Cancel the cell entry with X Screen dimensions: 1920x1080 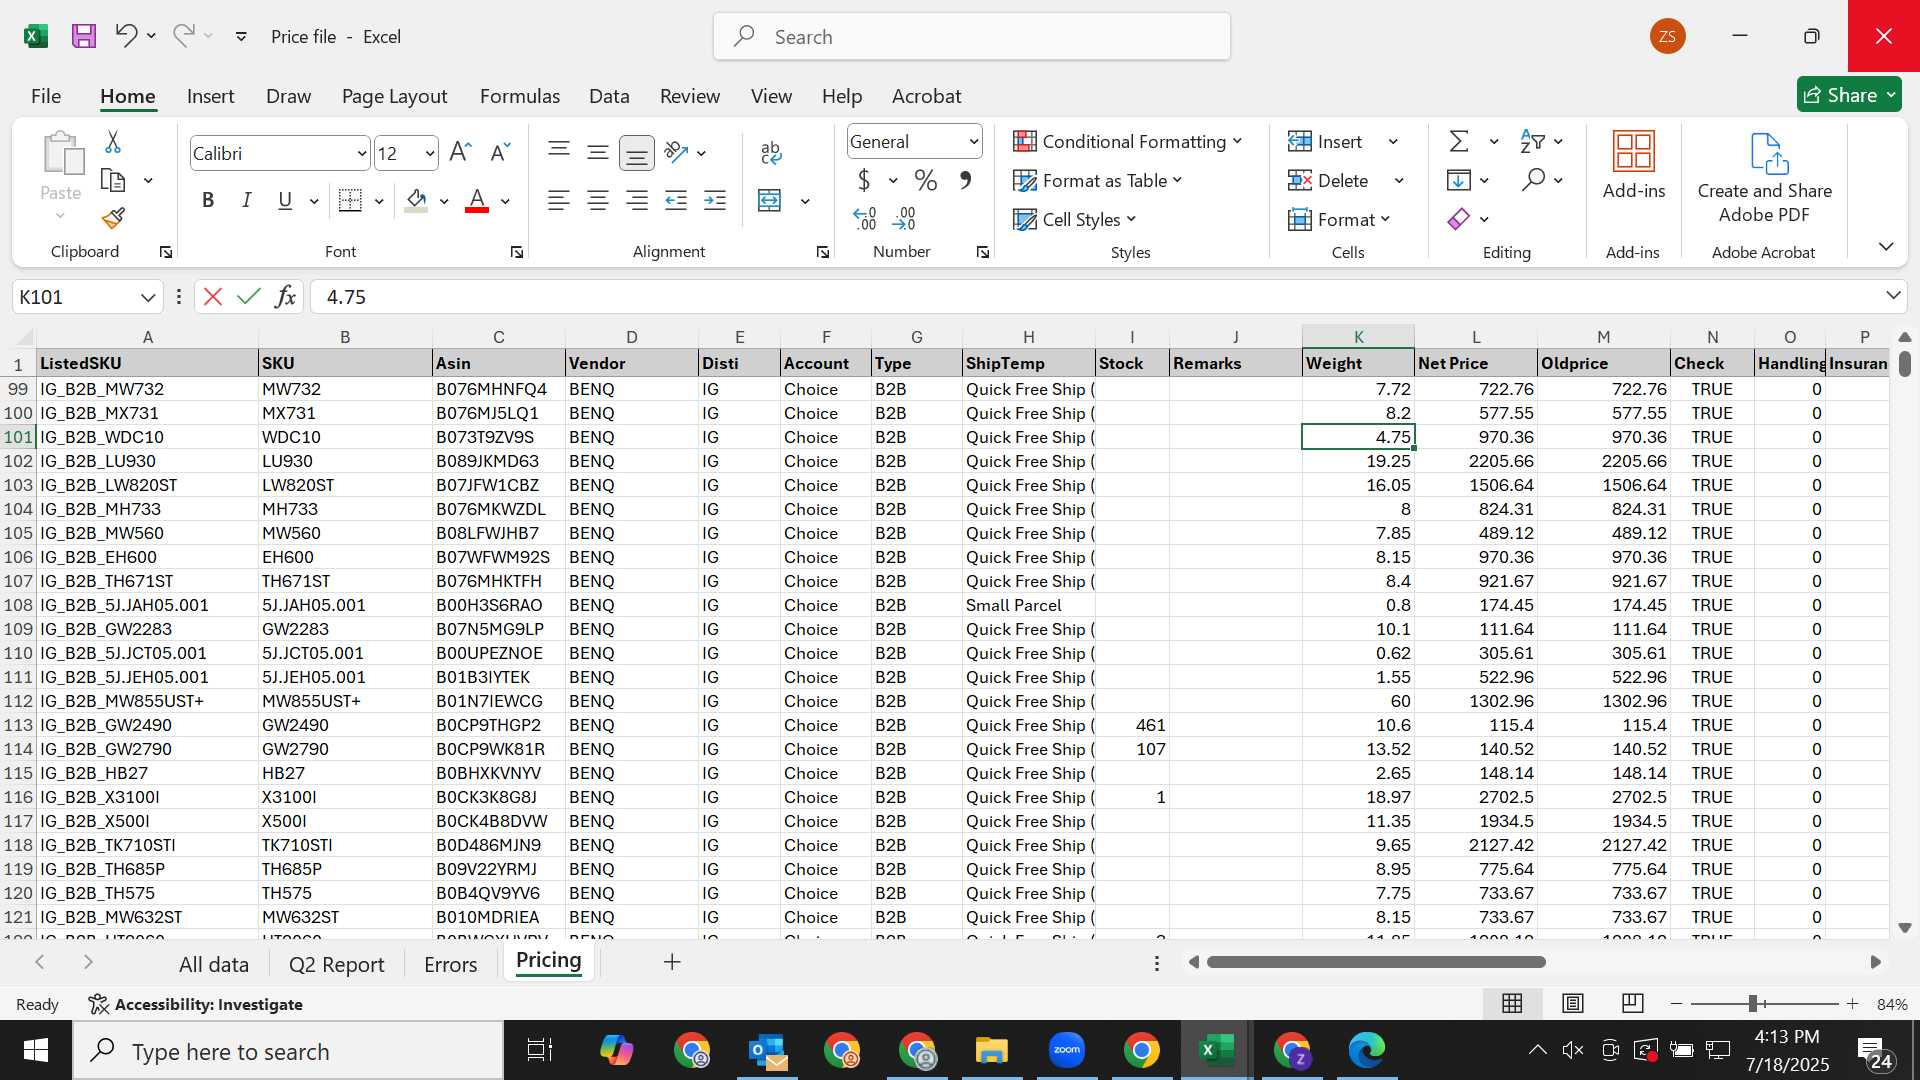tap(212, 297)
